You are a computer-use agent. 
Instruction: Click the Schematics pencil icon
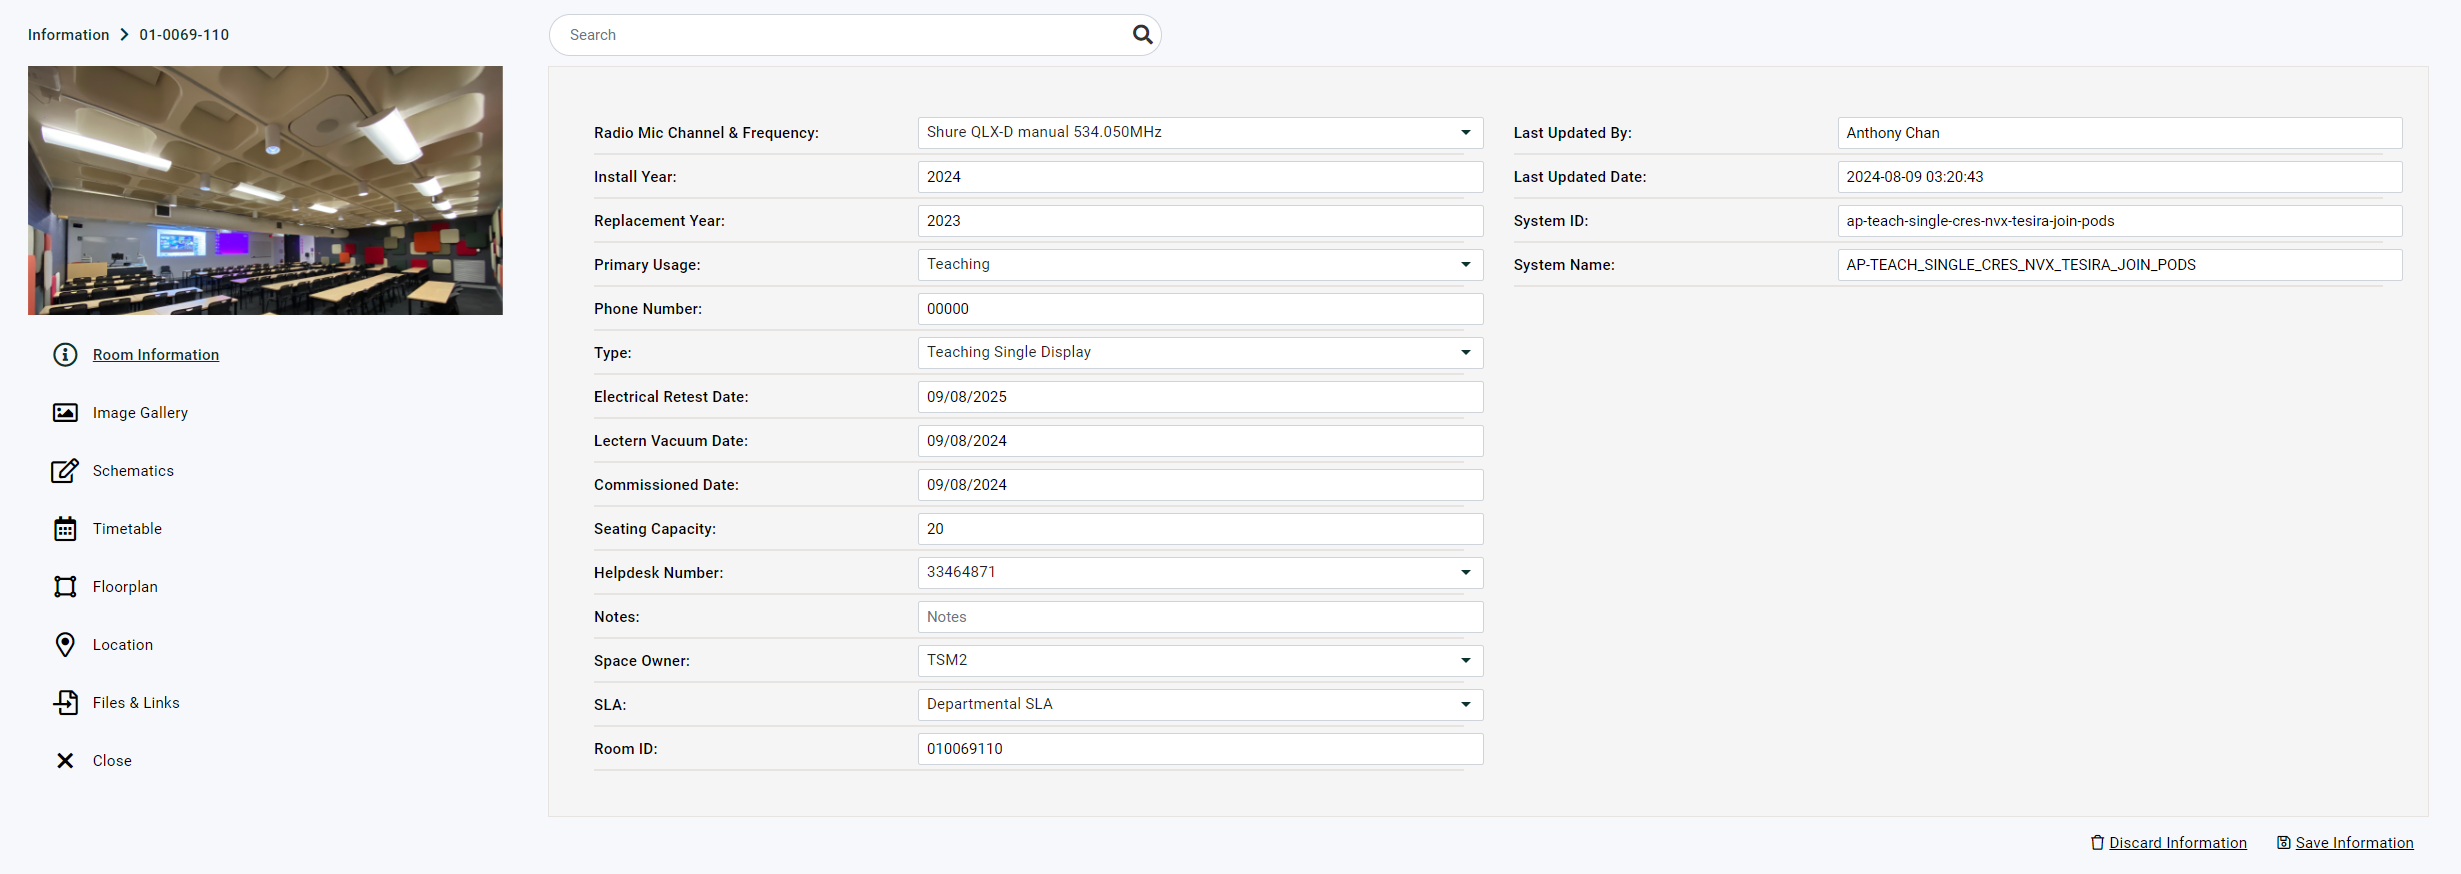pos(65,471)
